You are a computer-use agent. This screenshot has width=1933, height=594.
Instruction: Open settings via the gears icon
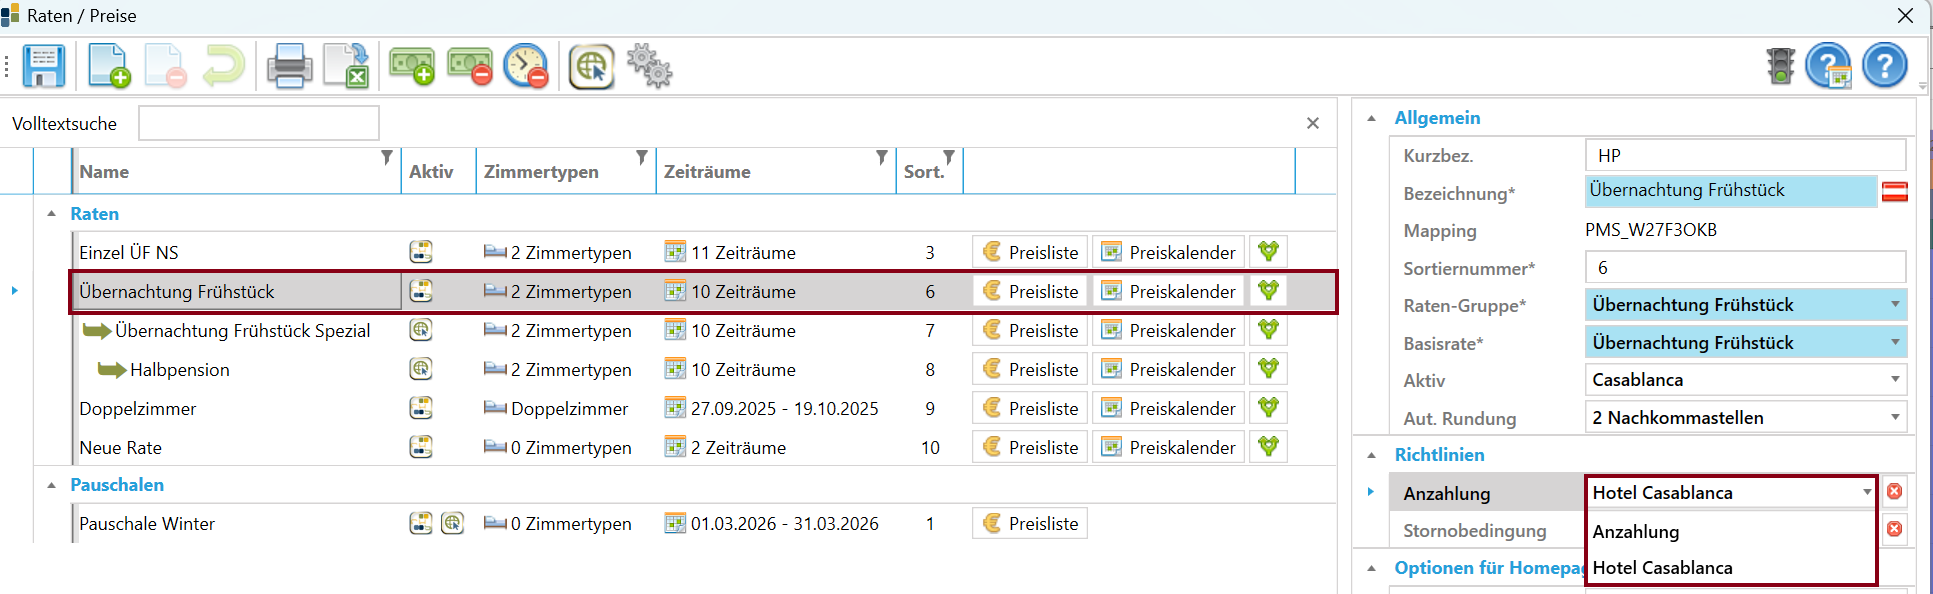(x=650, y=67)
